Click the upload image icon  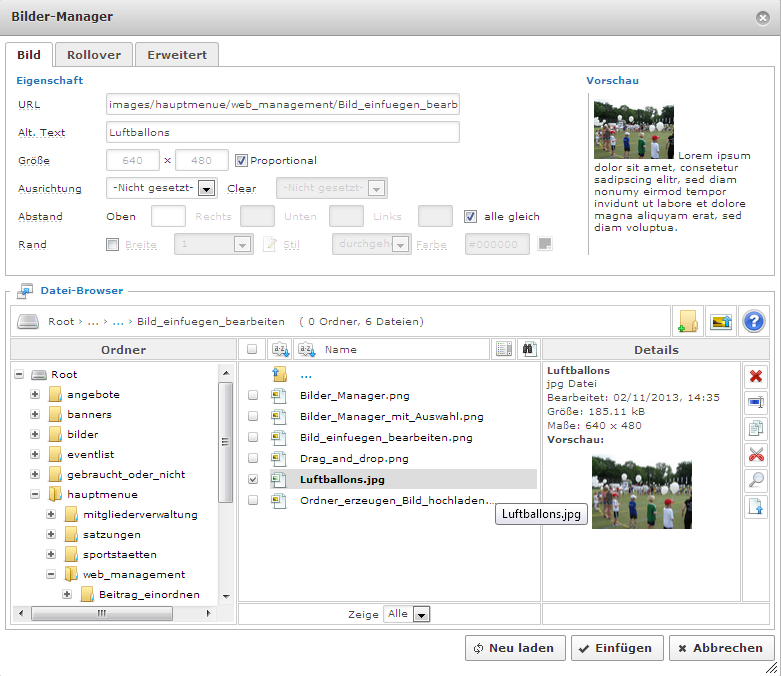pos(721,321)
